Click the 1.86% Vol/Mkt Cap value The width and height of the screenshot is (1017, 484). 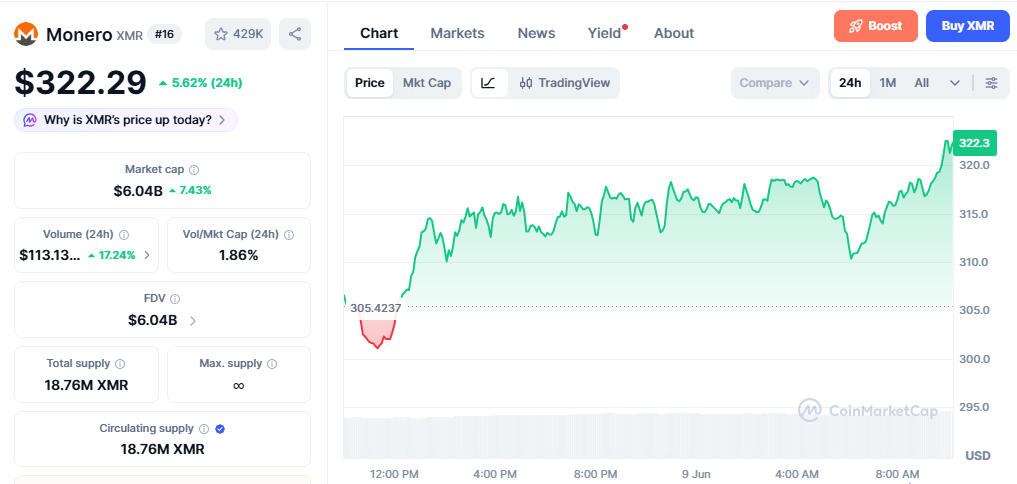pos(239,255)
